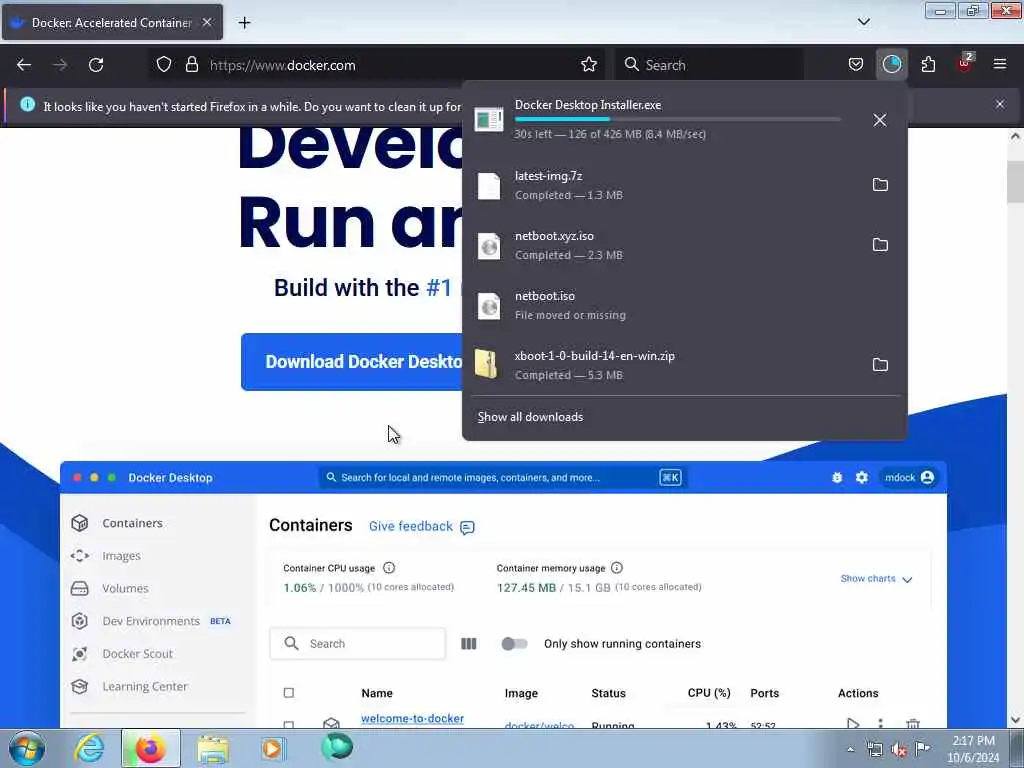Close the Docker tab
Screen dimensions: 1024x768
[x=207, y=22]
